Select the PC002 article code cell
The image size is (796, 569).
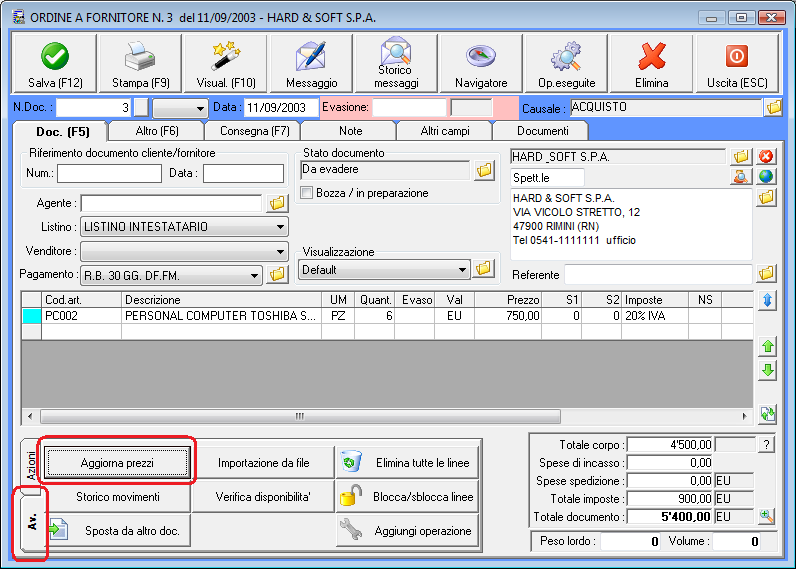point(81,316)
